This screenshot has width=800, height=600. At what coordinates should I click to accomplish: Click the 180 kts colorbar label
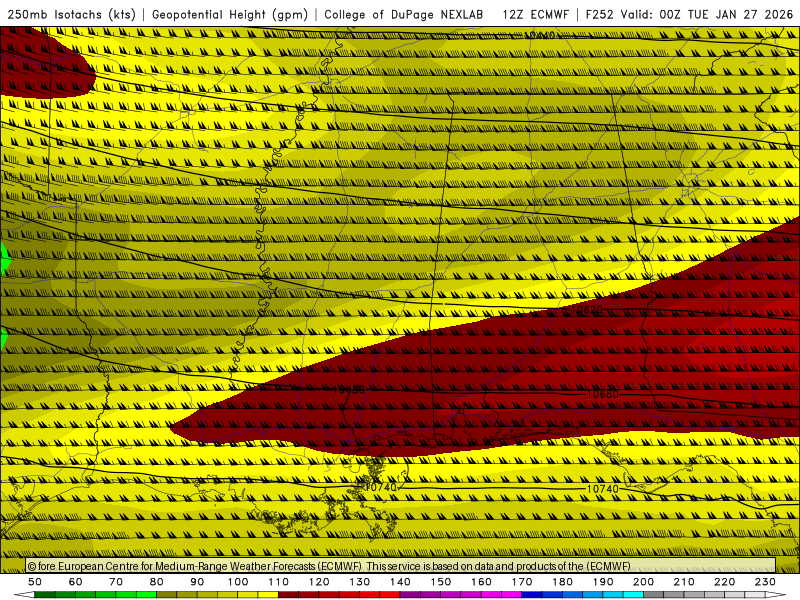562,582
